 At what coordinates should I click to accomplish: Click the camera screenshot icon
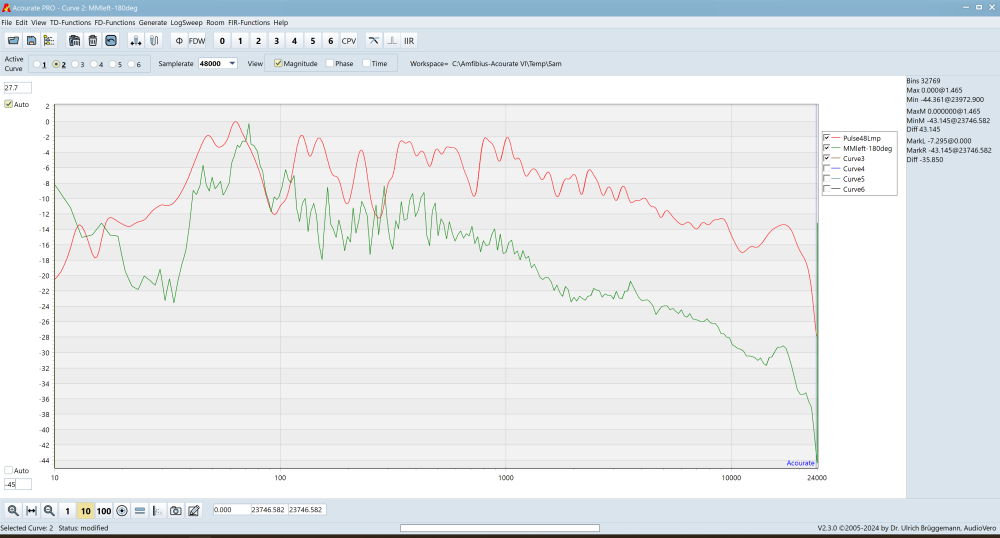[x=175, y=510]
